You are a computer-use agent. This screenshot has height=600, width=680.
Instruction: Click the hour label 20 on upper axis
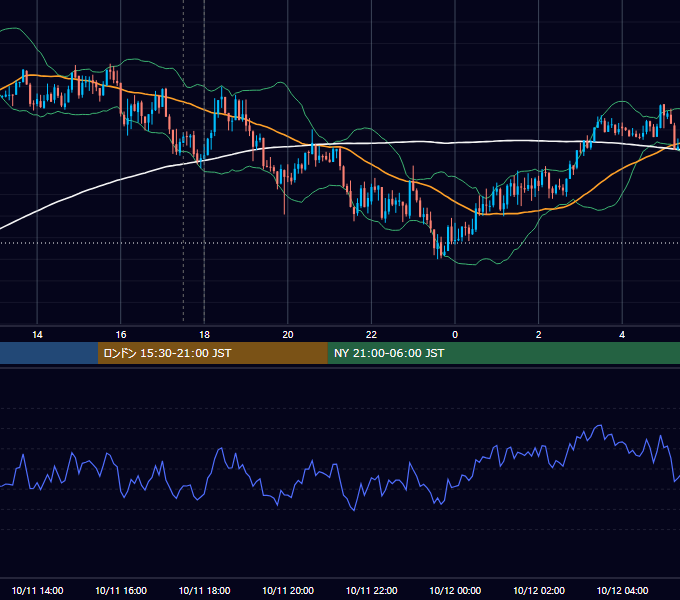pyautogui.click(x=288, y=335)
